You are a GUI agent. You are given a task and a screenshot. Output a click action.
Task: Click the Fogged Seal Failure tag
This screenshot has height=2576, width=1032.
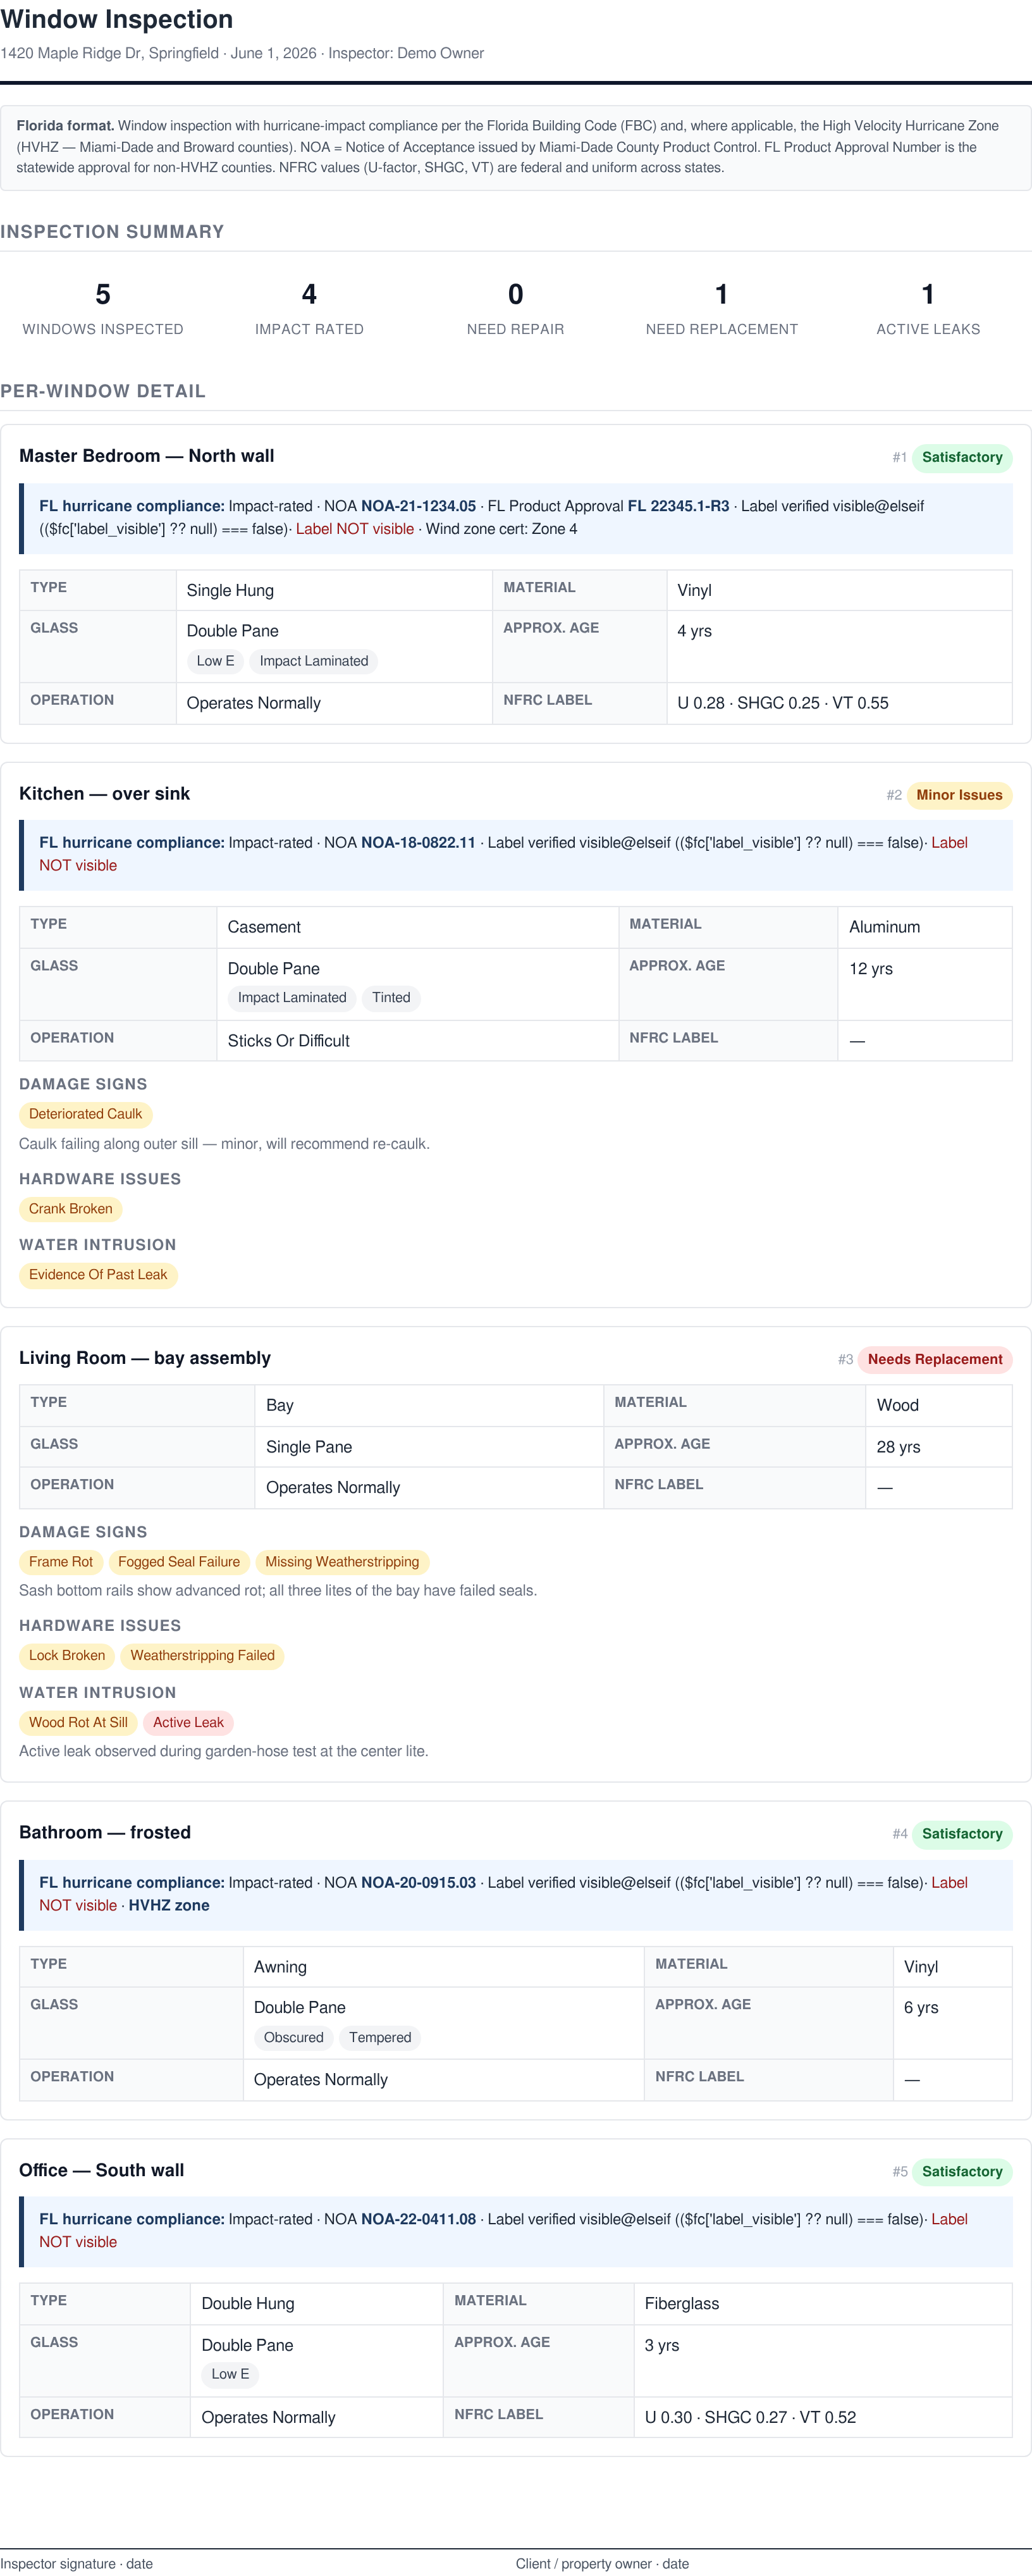pyautogui.click(x=179, y=1562)
